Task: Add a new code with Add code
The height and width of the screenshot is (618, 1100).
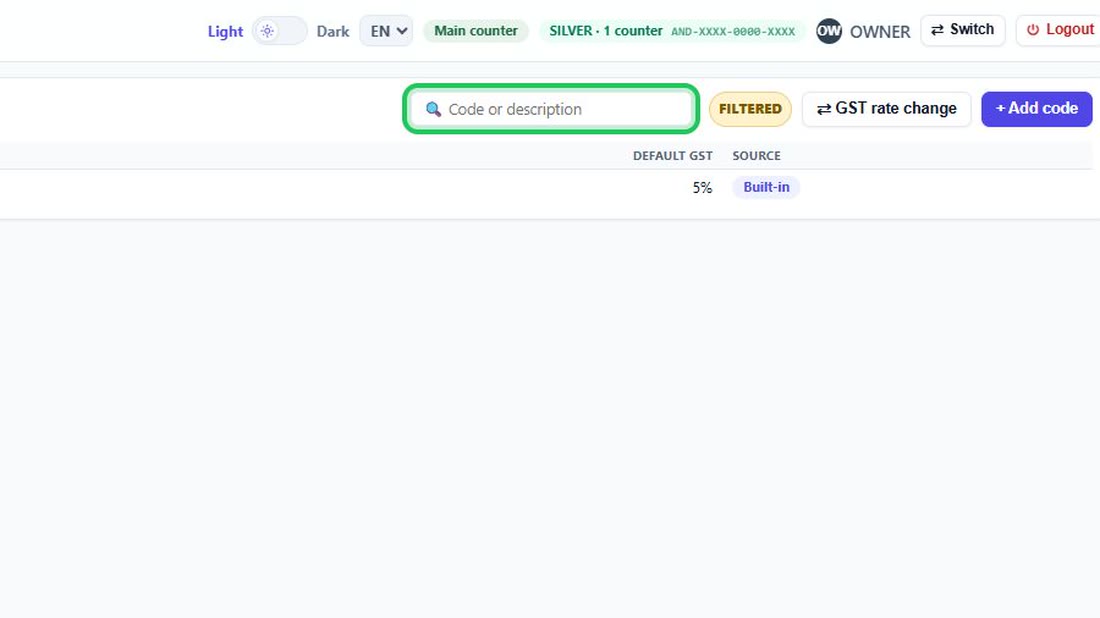Action: tap(1036, 109)
